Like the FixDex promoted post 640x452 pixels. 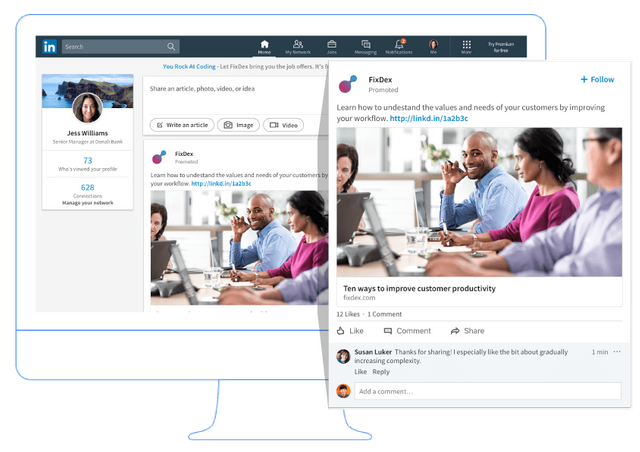click(350, 331)
